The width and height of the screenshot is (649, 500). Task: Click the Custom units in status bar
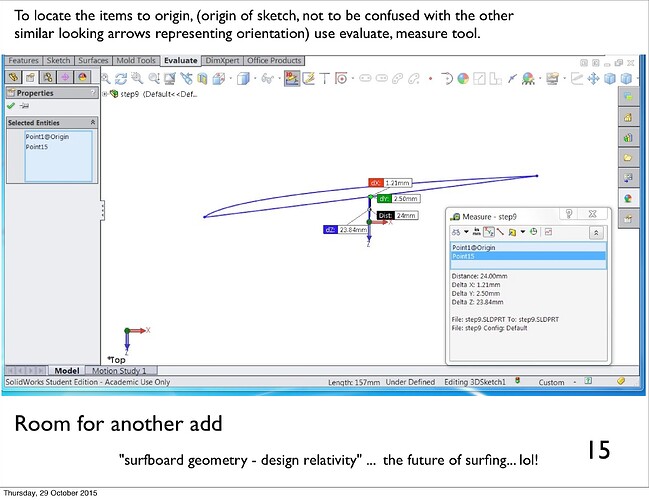551,382
